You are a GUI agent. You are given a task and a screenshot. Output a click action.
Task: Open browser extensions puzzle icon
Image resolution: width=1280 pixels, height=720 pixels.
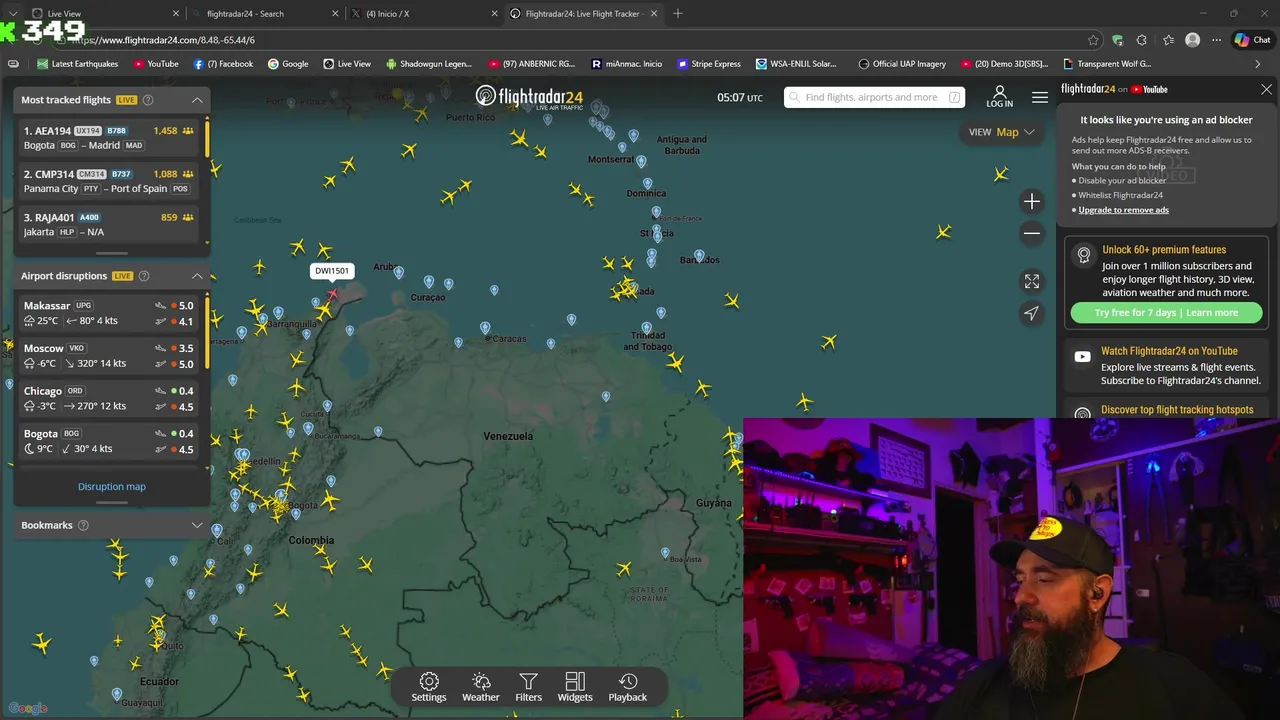[1141, 40]
